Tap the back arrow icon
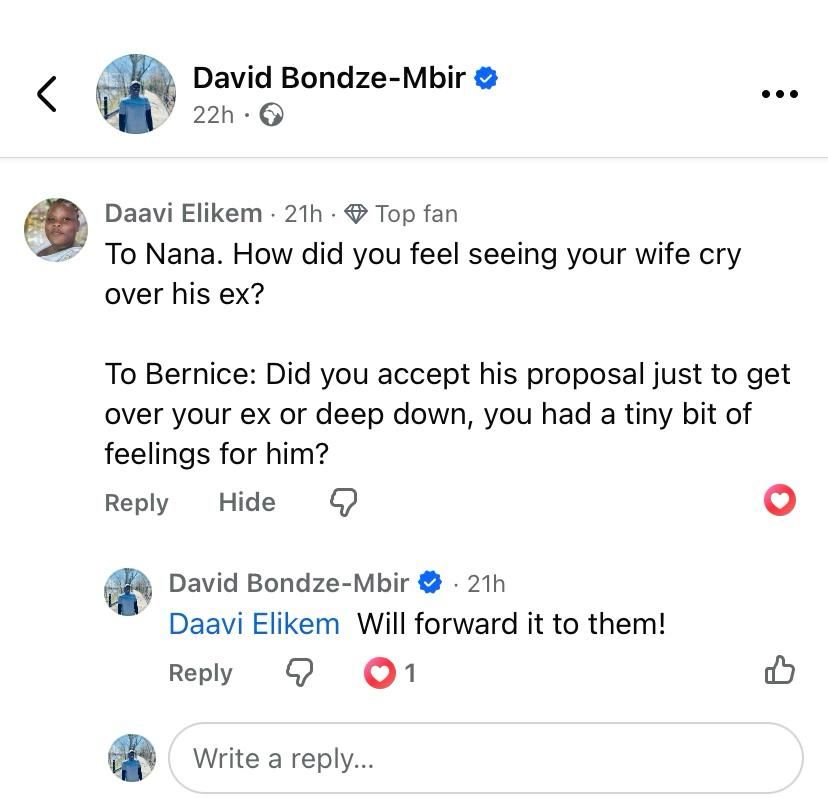828x798 pixels. click(x=47, y=93)
